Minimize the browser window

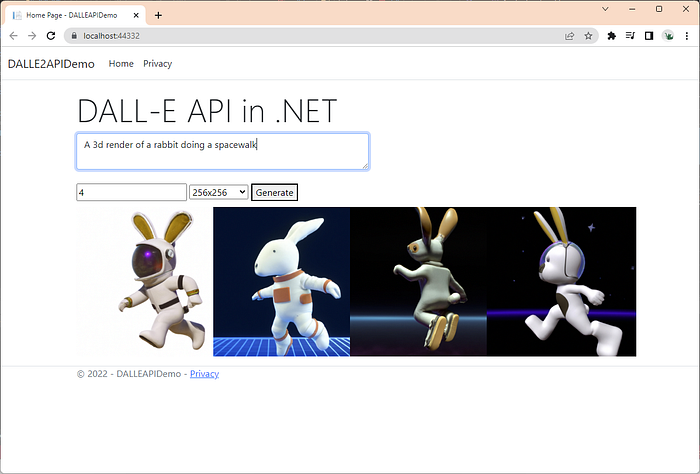pyautogui.click(x=632, y=9)
